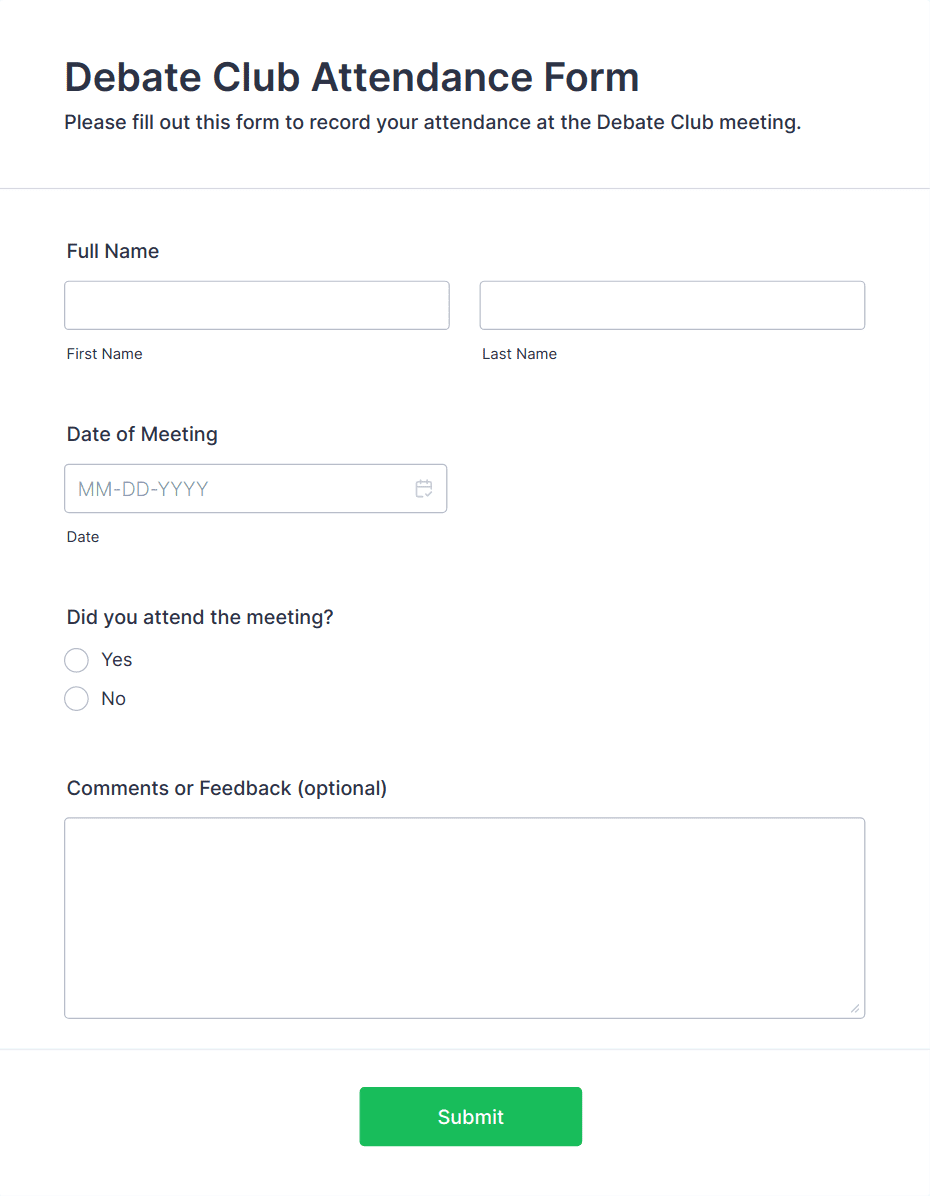Click the "First Name" sublabel
Viewport: 930px width, 1196px height.
tap(105, 354)
